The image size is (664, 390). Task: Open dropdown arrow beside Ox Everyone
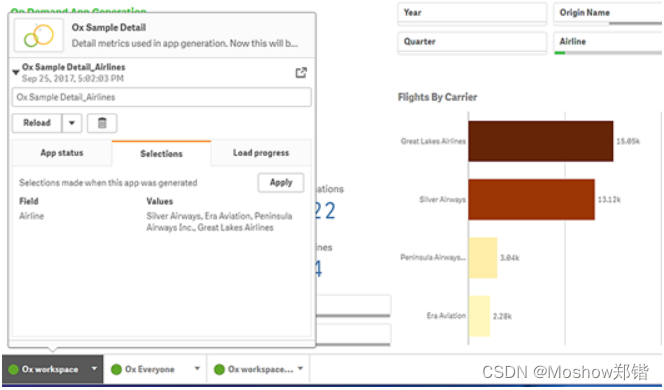pyautogui.click(x=197, y=369)
